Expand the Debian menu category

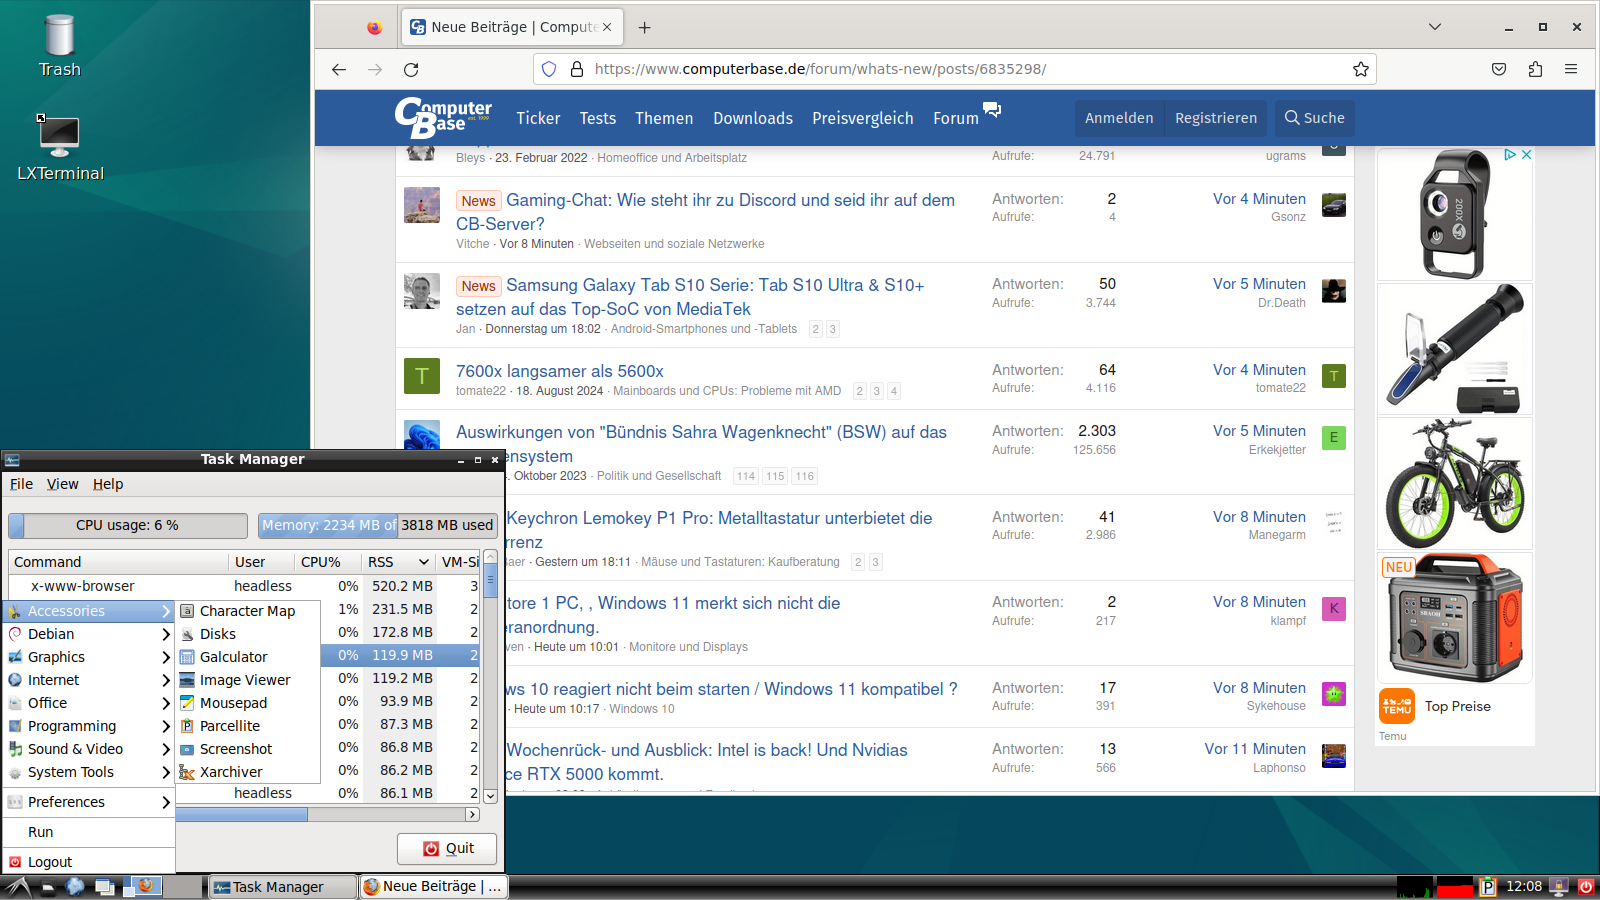click(89, 634)
